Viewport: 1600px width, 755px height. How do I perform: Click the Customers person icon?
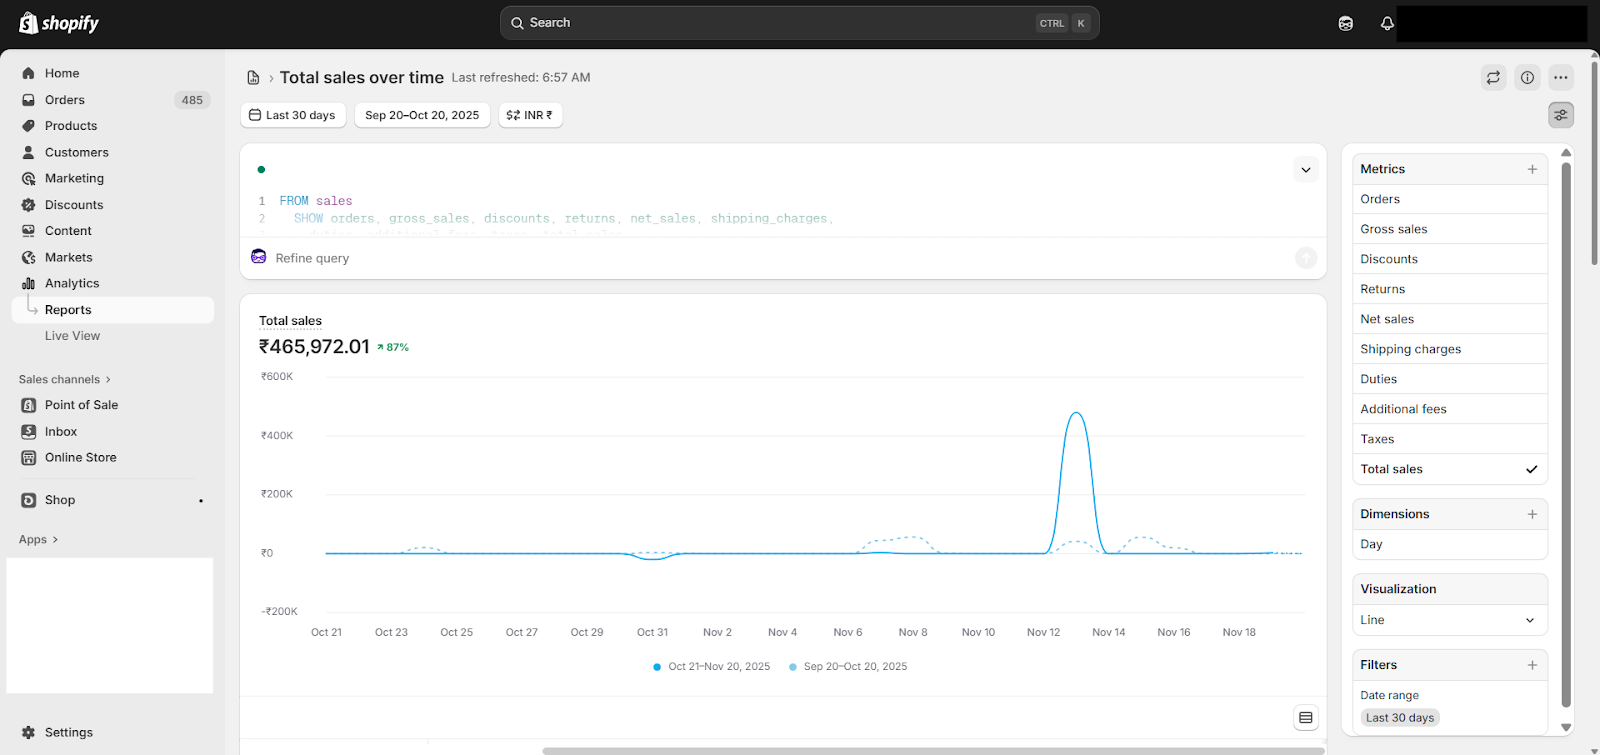click(x=28, y=152)
